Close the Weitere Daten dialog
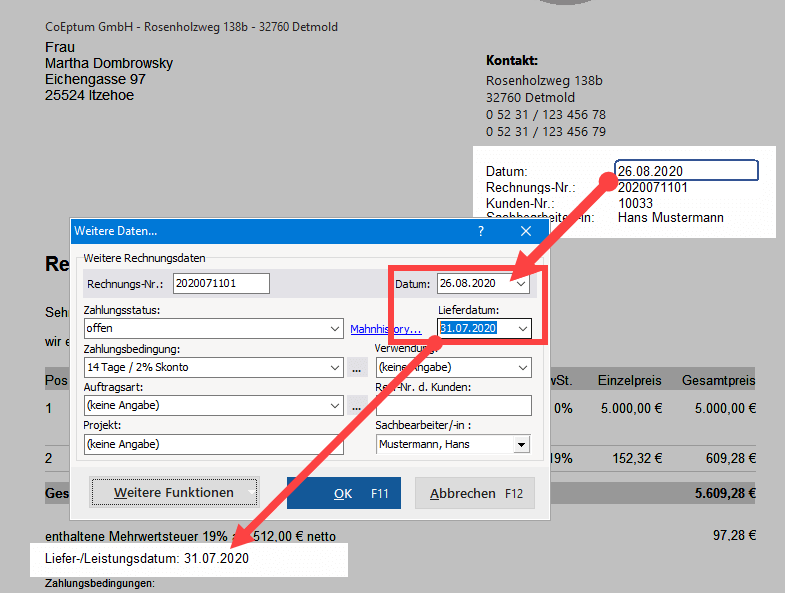This screenshot has height=593, width=785. coord(526,231)
